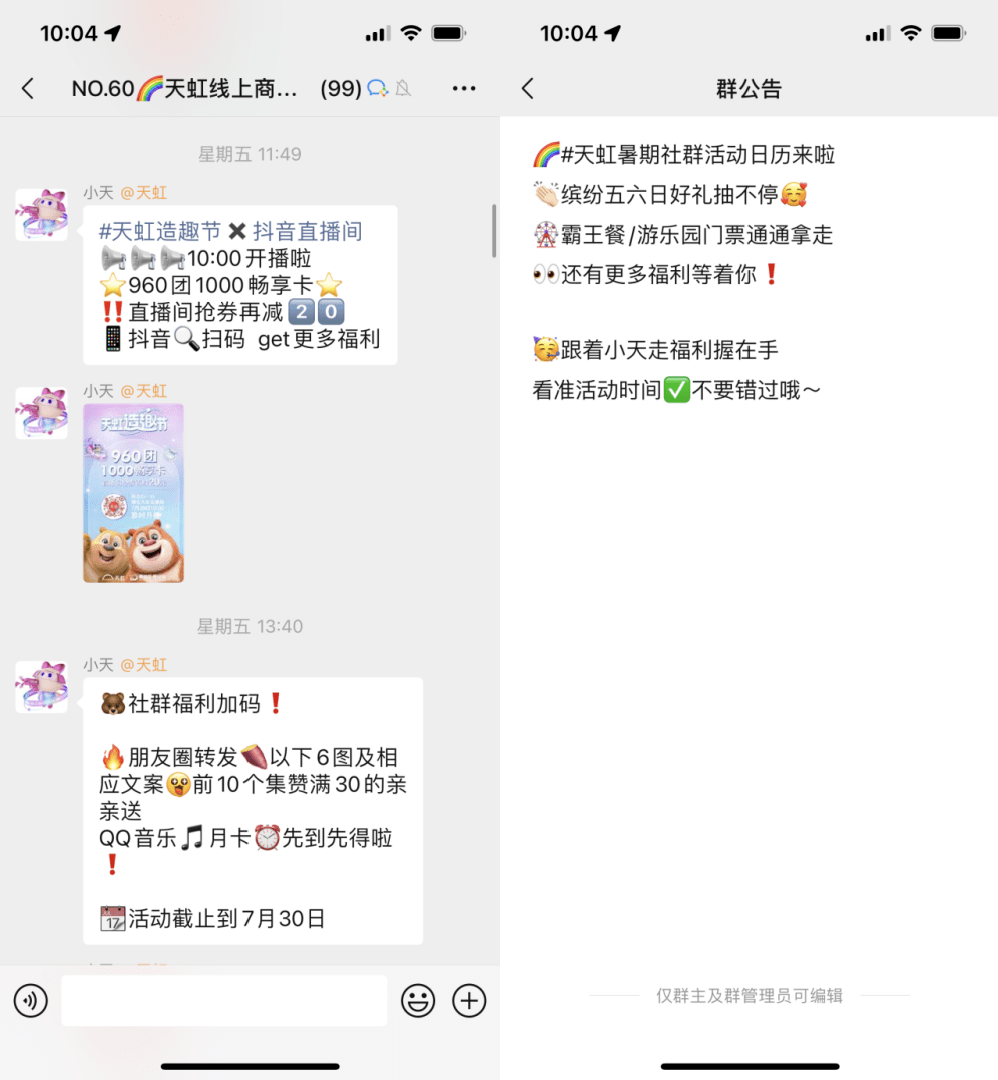Tap 小天's avatar on 社群福利加码 message
Image resolution: width=998 pixels, height=1080 pixels.
click(41, 687)
